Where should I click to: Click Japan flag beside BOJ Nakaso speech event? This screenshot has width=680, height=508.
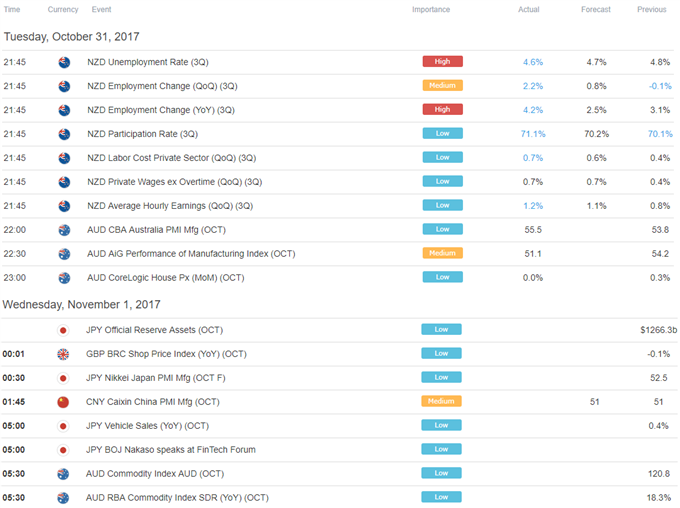click(63, 450)
